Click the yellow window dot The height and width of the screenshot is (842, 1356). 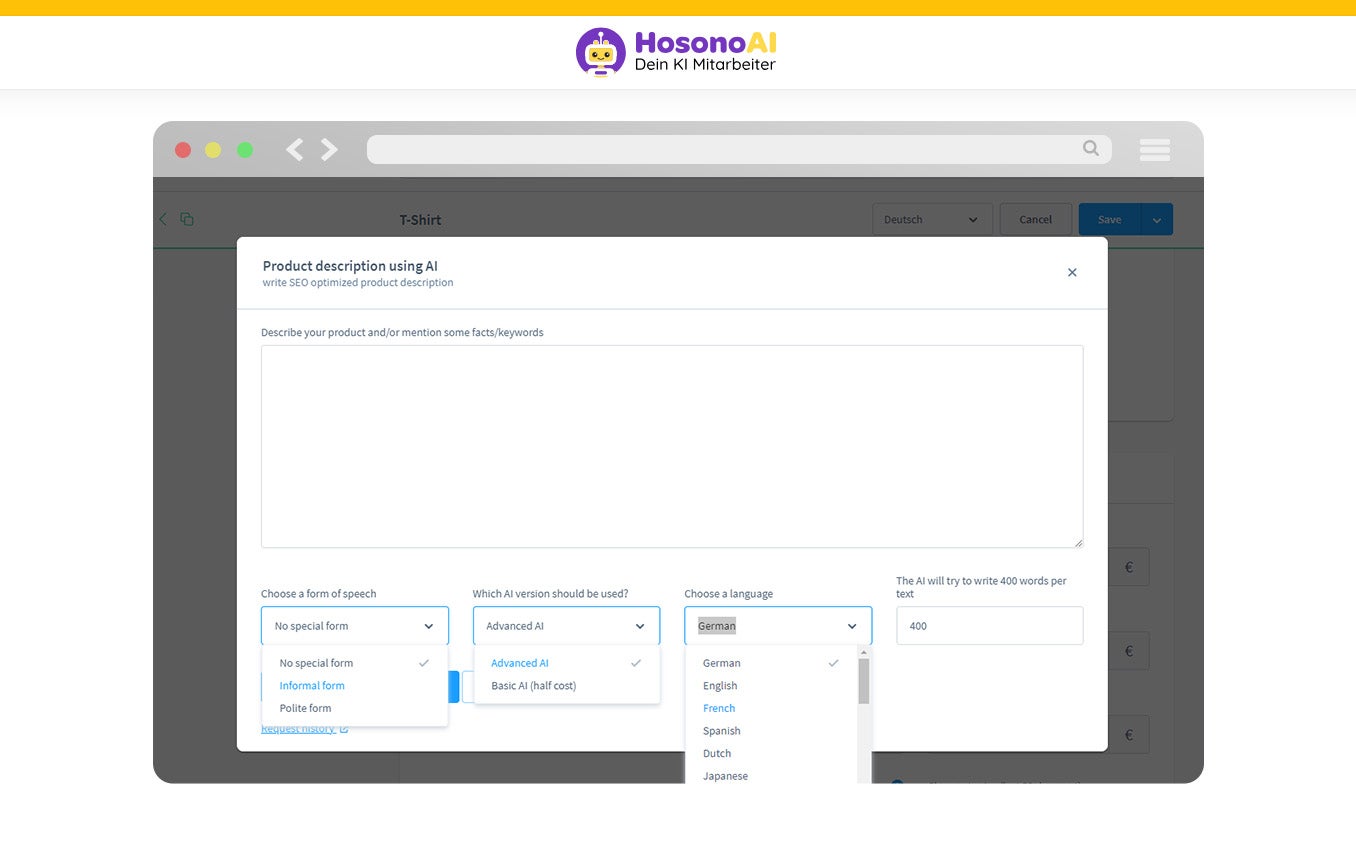[213, 150]
